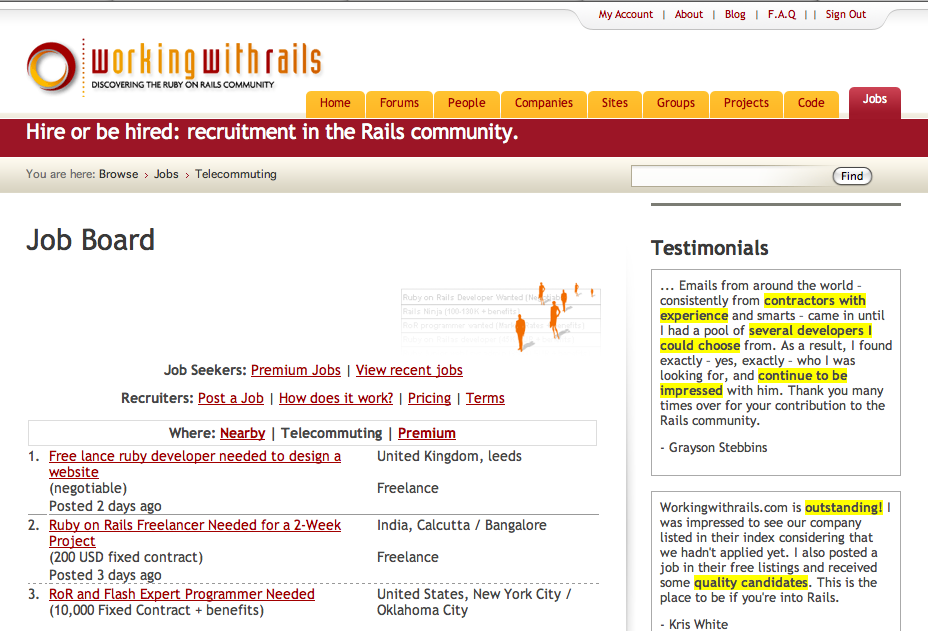The image size is (928, 631).
Task: Open My Account link
Action: tap(626, 14)
